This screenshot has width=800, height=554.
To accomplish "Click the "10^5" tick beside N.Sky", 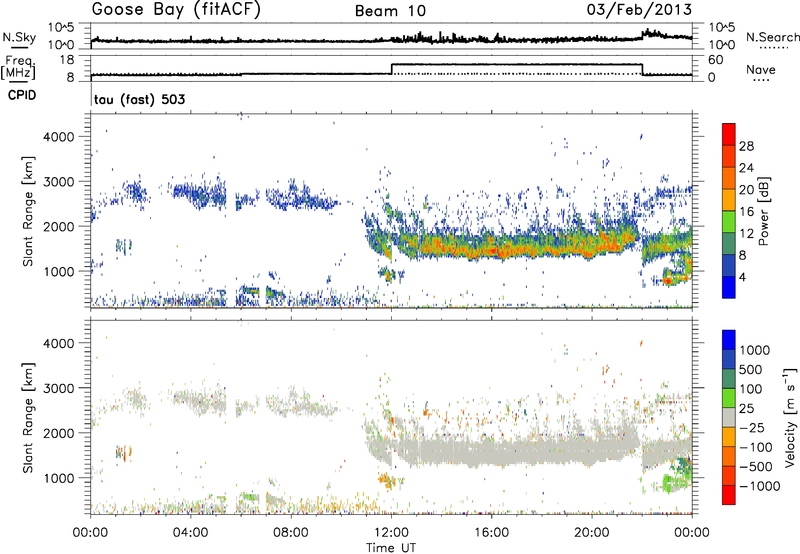I will 61,27.
